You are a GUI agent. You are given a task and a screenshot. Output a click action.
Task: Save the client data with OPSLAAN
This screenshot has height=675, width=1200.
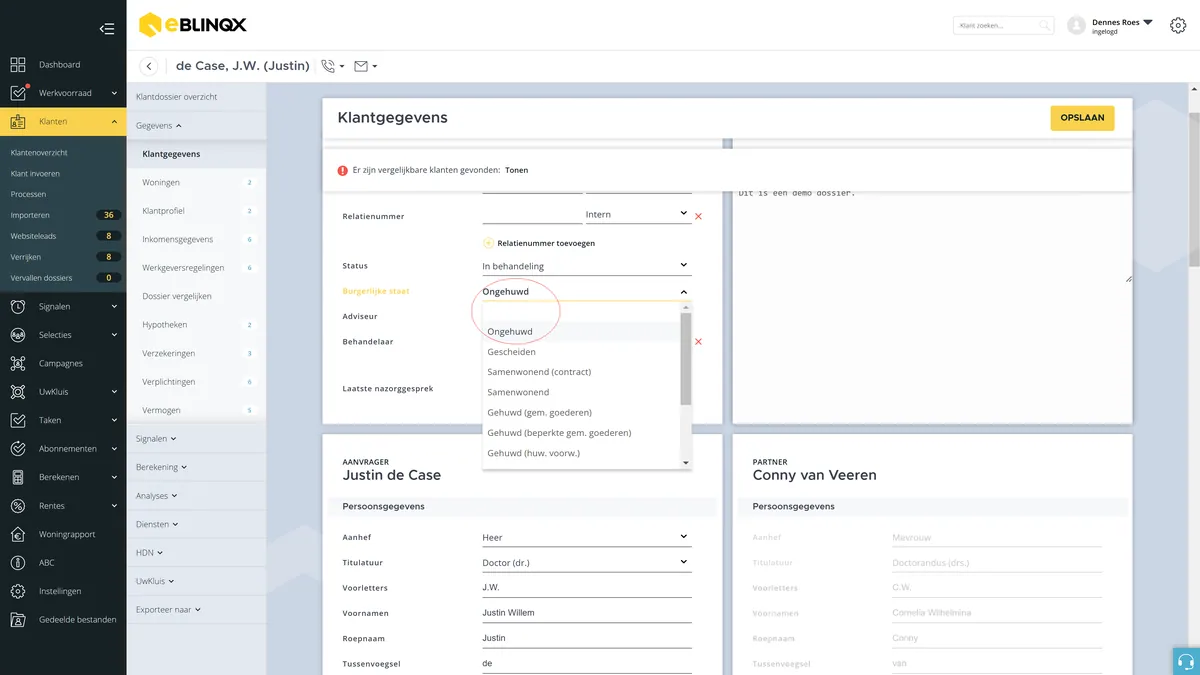[x=1082, y=118]
